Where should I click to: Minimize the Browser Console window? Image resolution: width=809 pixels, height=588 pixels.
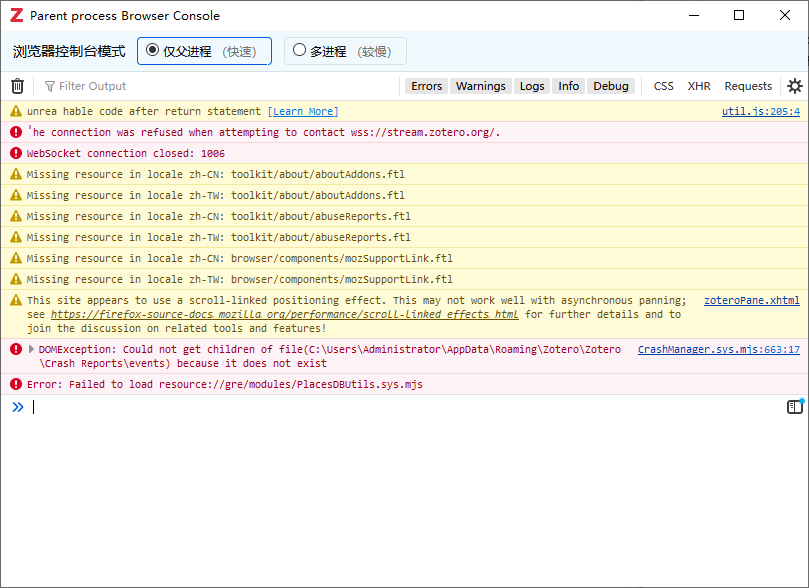694,15
